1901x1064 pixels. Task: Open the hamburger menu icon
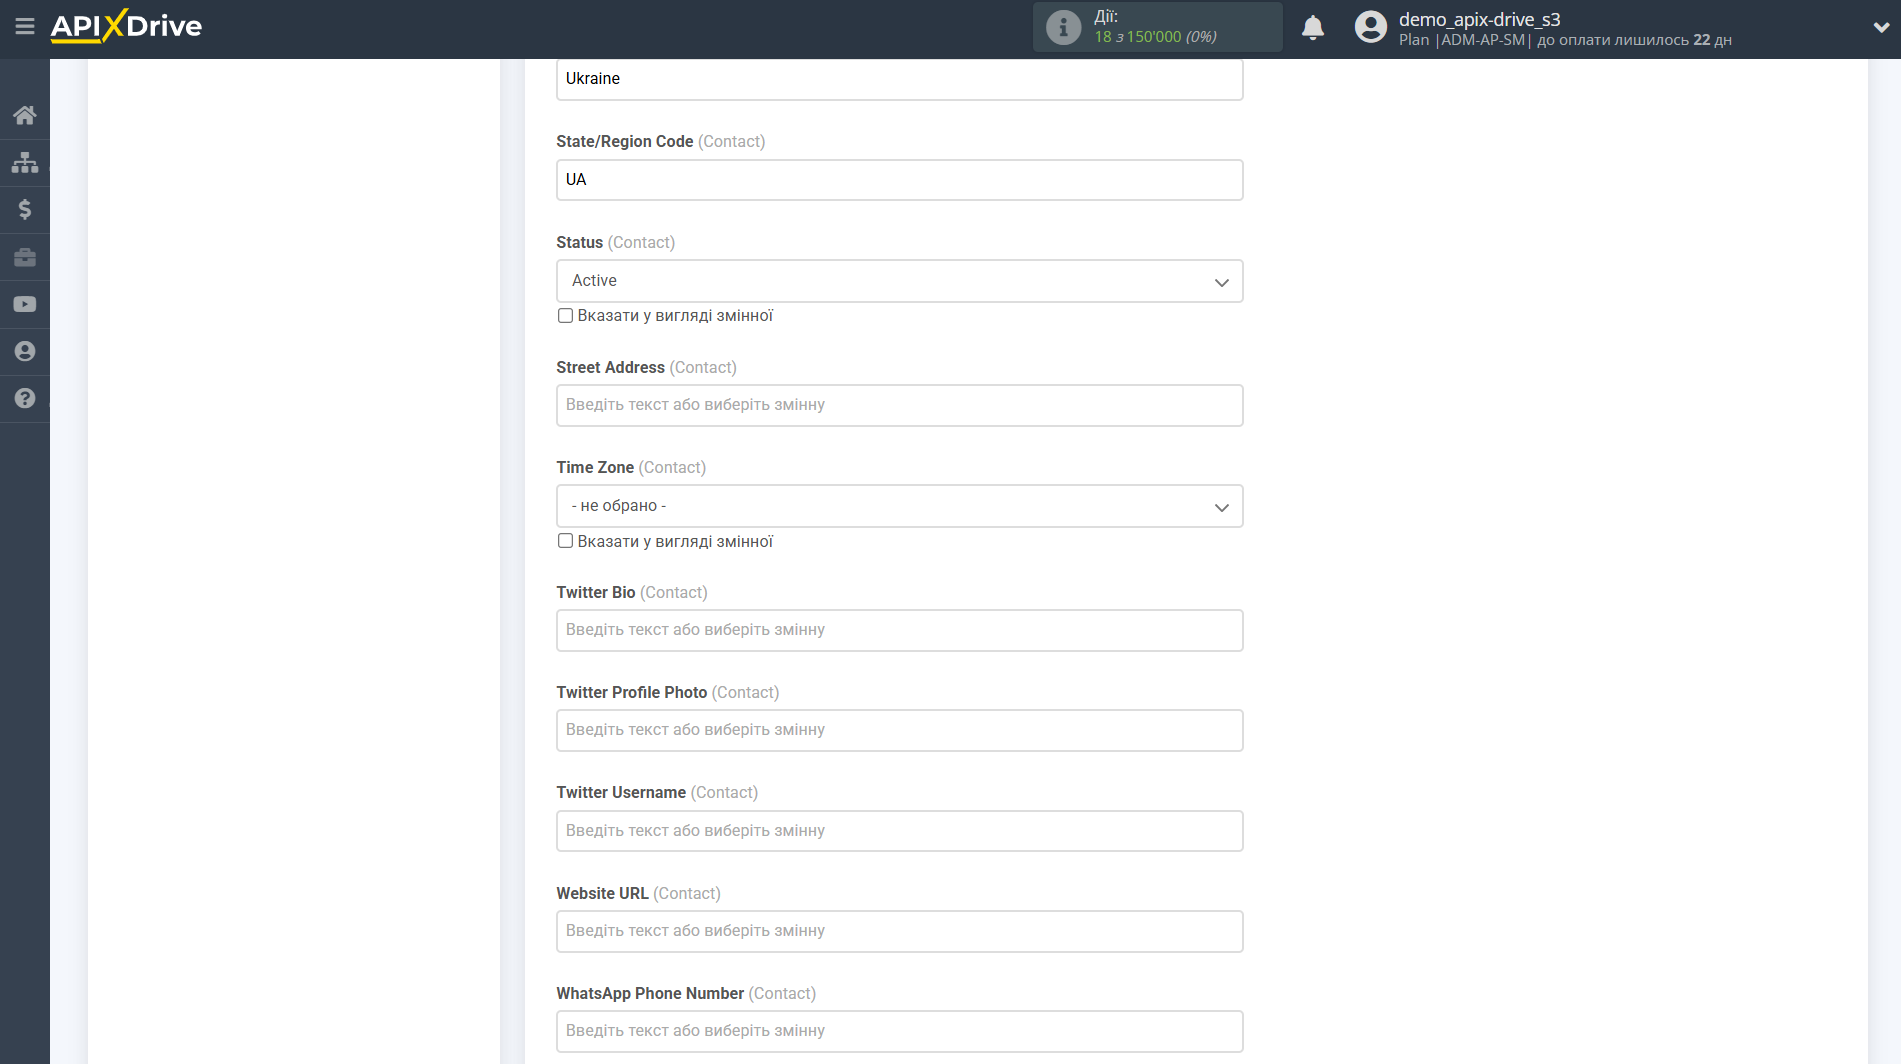[x=25, y=27]
